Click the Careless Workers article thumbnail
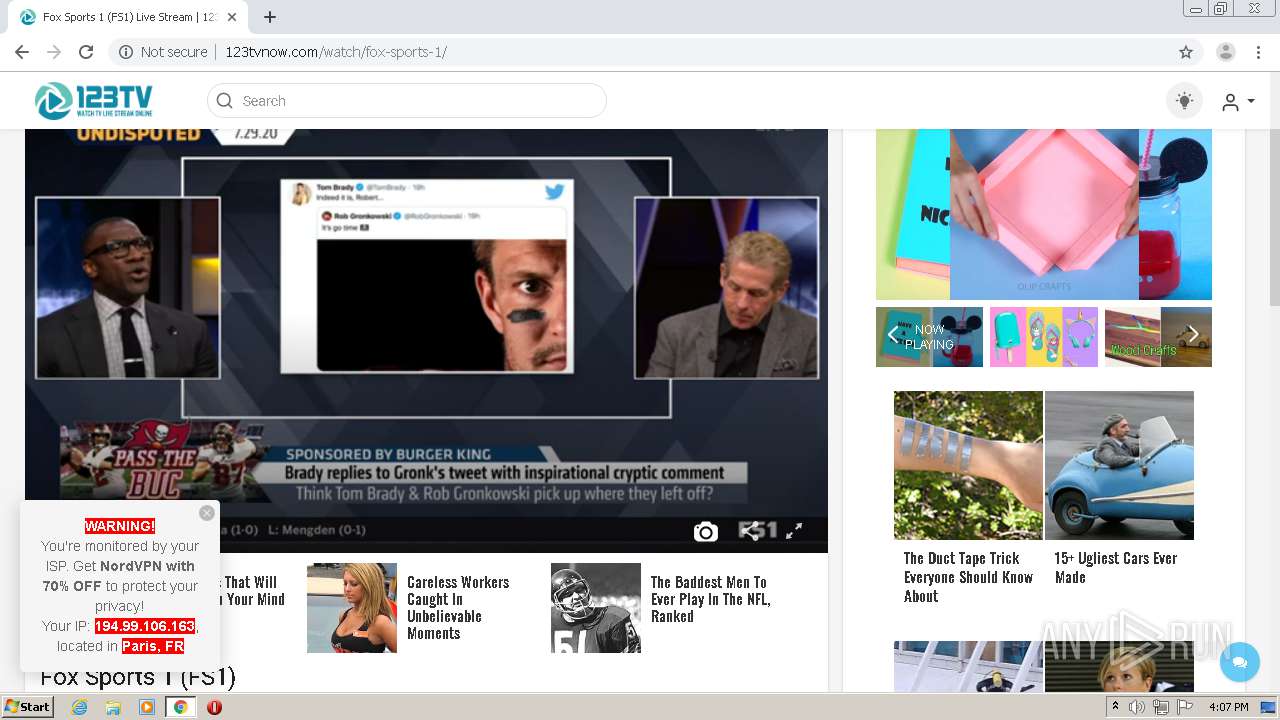The height and width of the screenshot is (720, 1280). (352, 608)
